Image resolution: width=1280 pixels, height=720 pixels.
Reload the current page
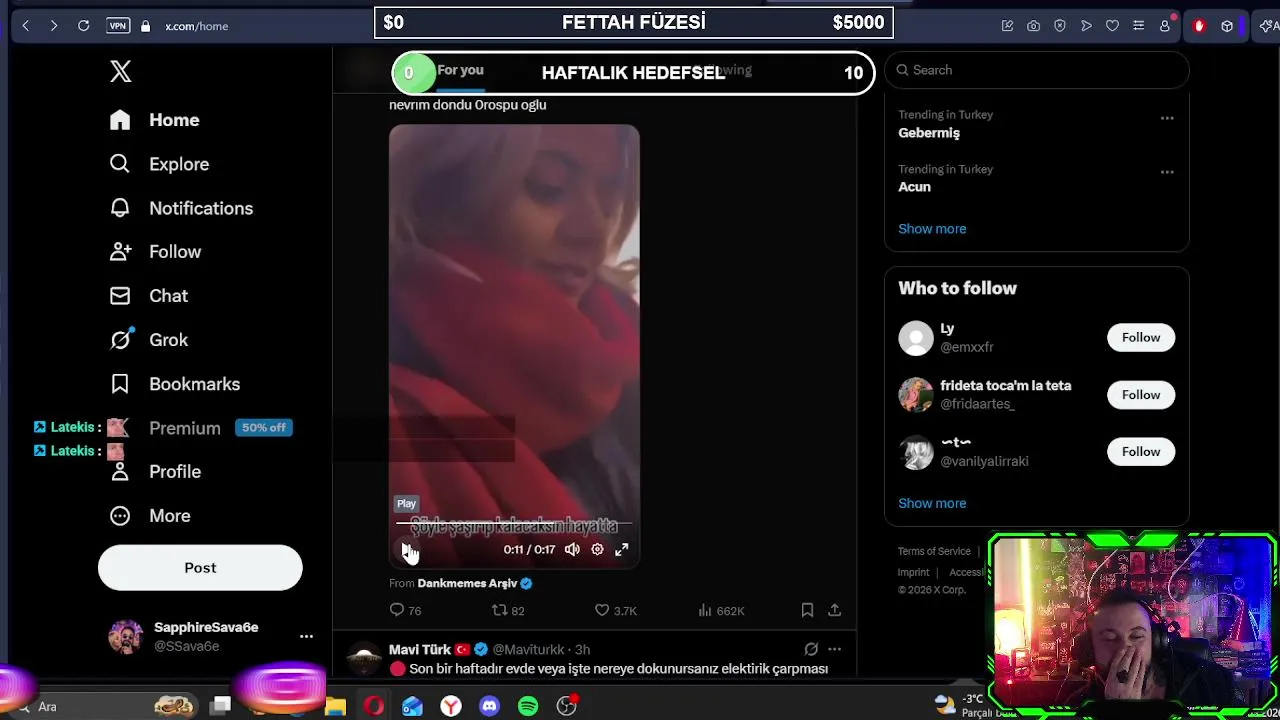(83, 26)
